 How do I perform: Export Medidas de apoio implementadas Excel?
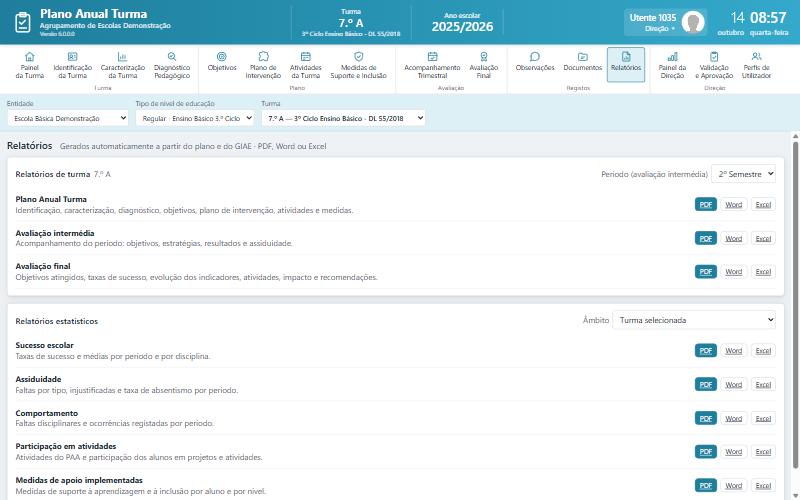(x=763, y=486)
